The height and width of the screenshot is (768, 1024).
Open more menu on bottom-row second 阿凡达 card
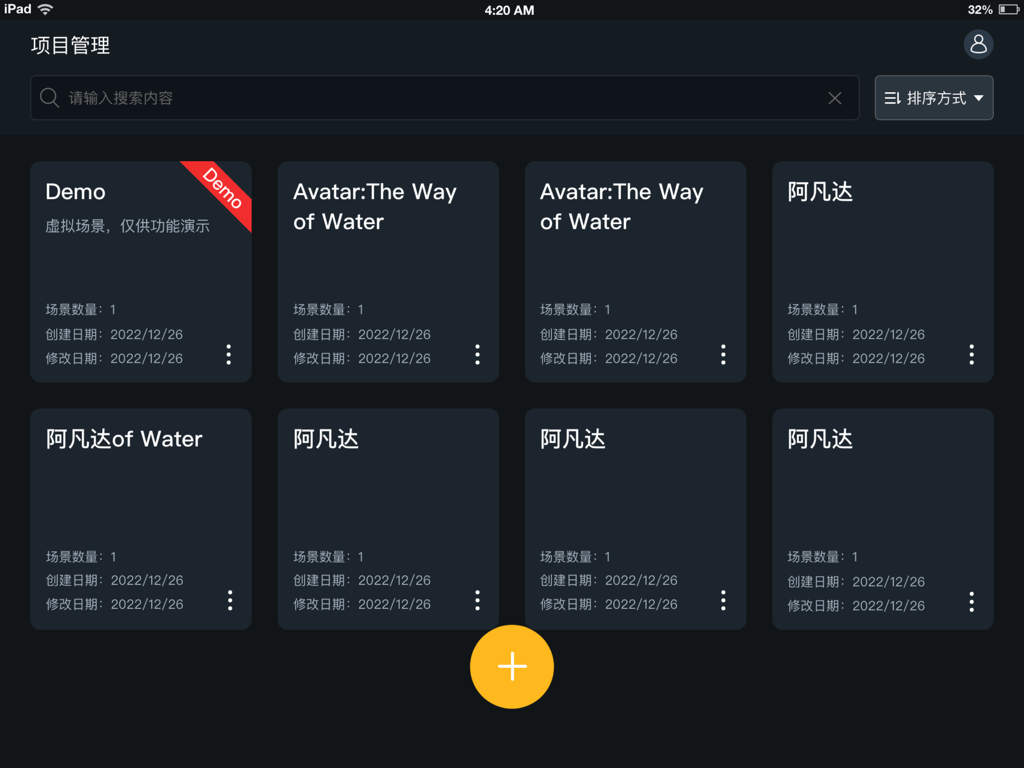[x=477, y=600]
